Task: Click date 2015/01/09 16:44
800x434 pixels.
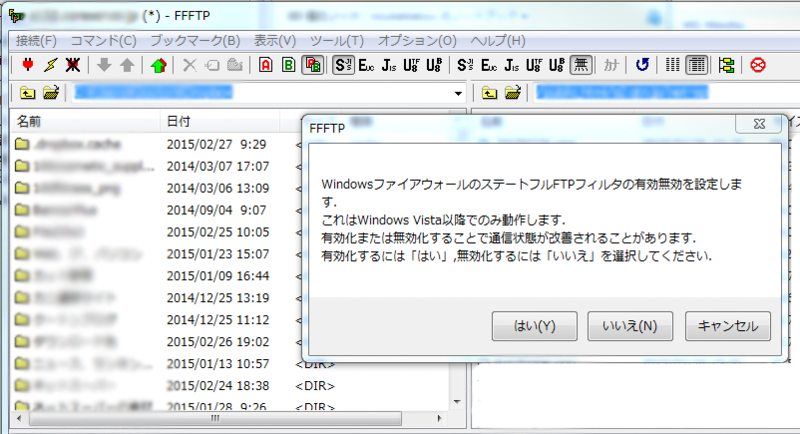Action: coord(218,276)
